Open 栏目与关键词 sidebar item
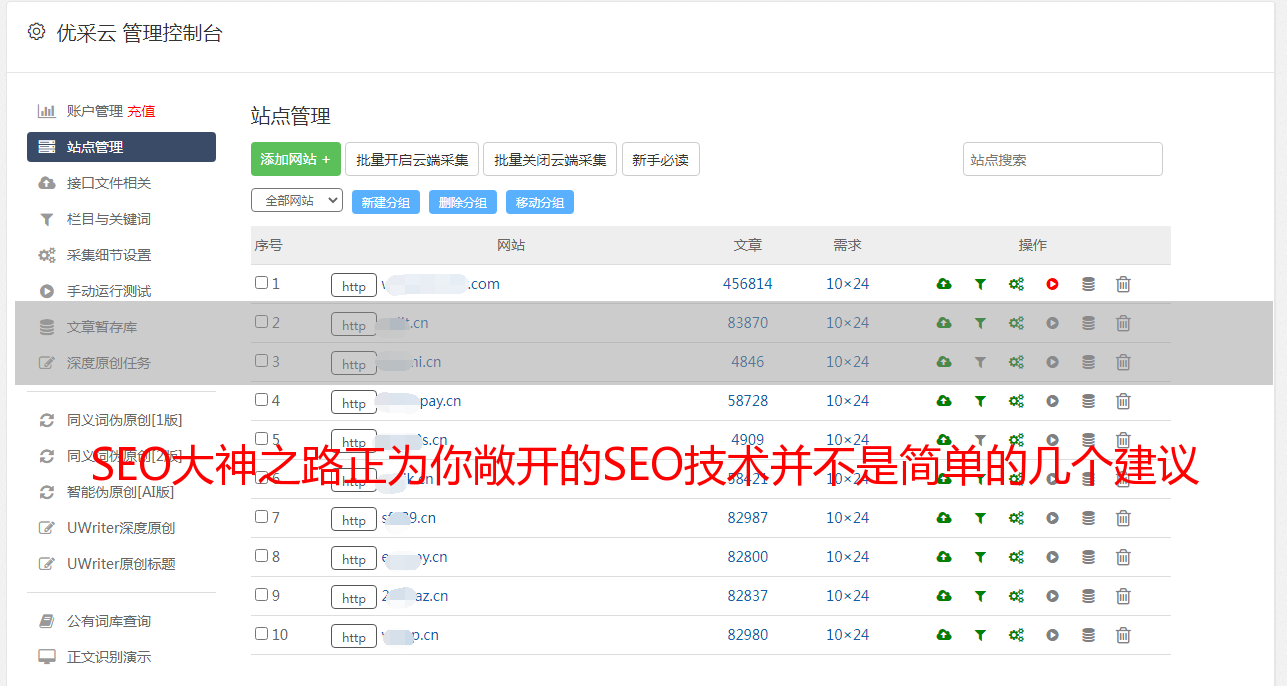The width and height of the screenshot is (1287, 686). pyautogui.click(x=109, y=219)
